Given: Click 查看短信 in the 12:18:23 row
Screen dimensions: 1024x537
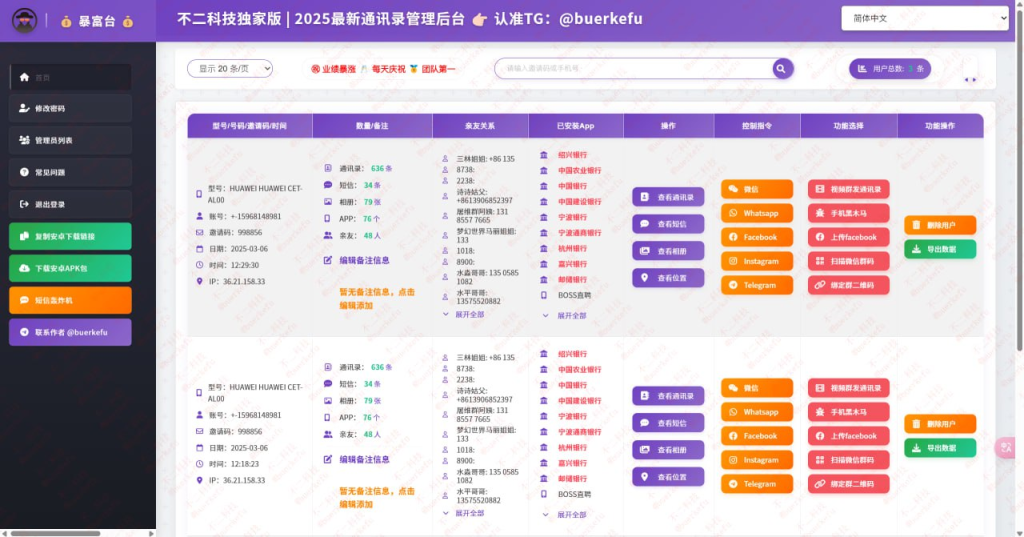Looking at the screenshot, I should point(668,423).
